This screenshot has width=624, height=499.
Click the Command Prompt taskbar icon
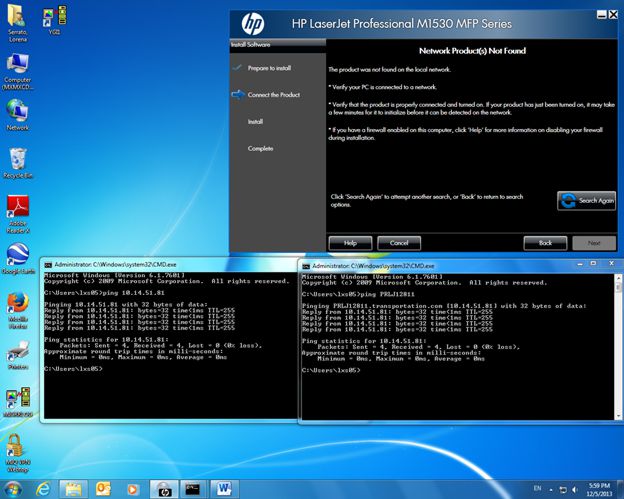192,488
